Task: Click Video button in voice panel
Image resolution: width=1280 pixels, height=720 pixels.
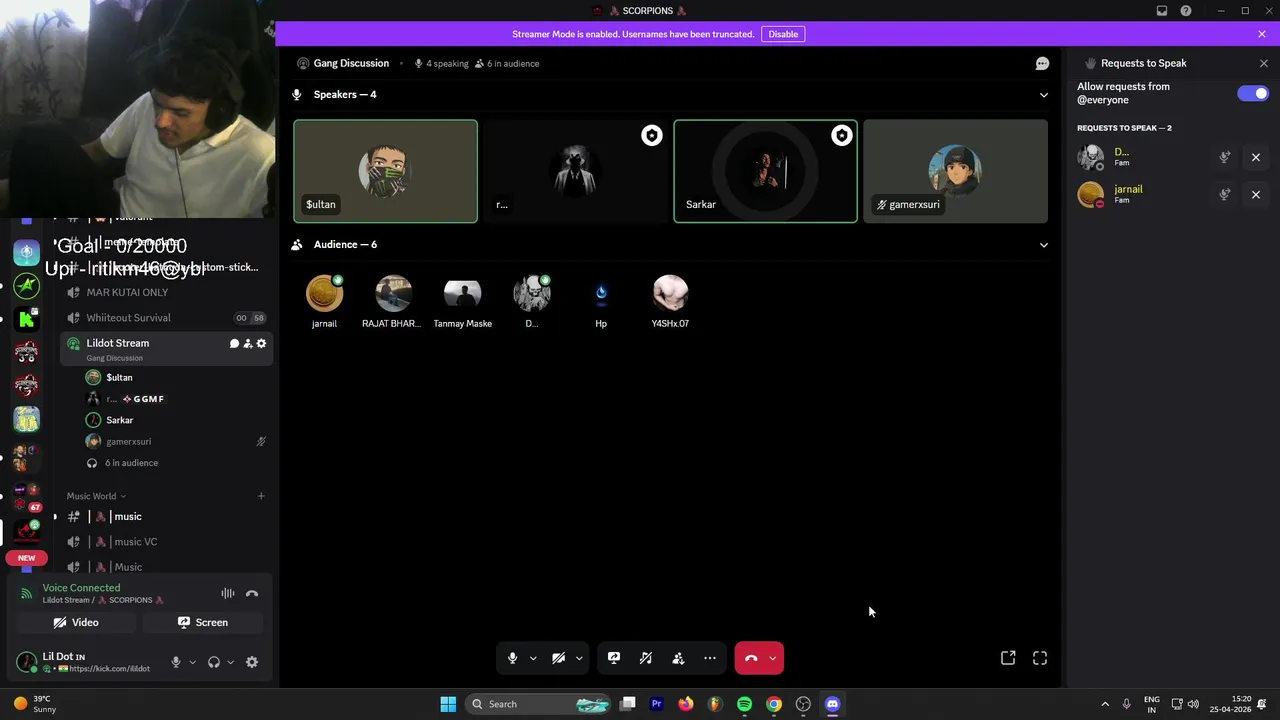Action: (x=76, y=622)
